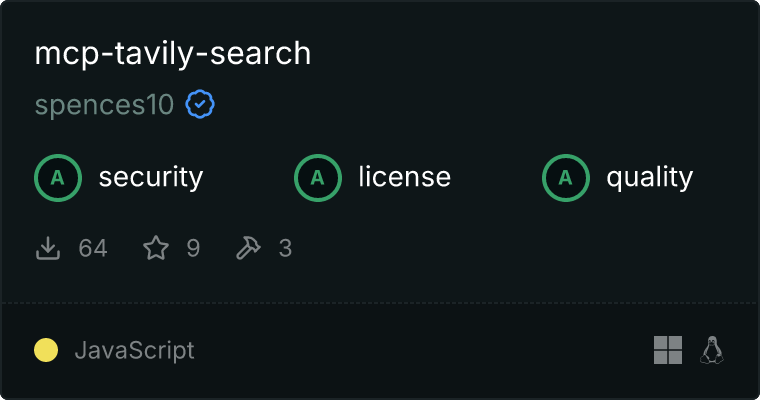Click the quality grade A badge

click(566, 178)
